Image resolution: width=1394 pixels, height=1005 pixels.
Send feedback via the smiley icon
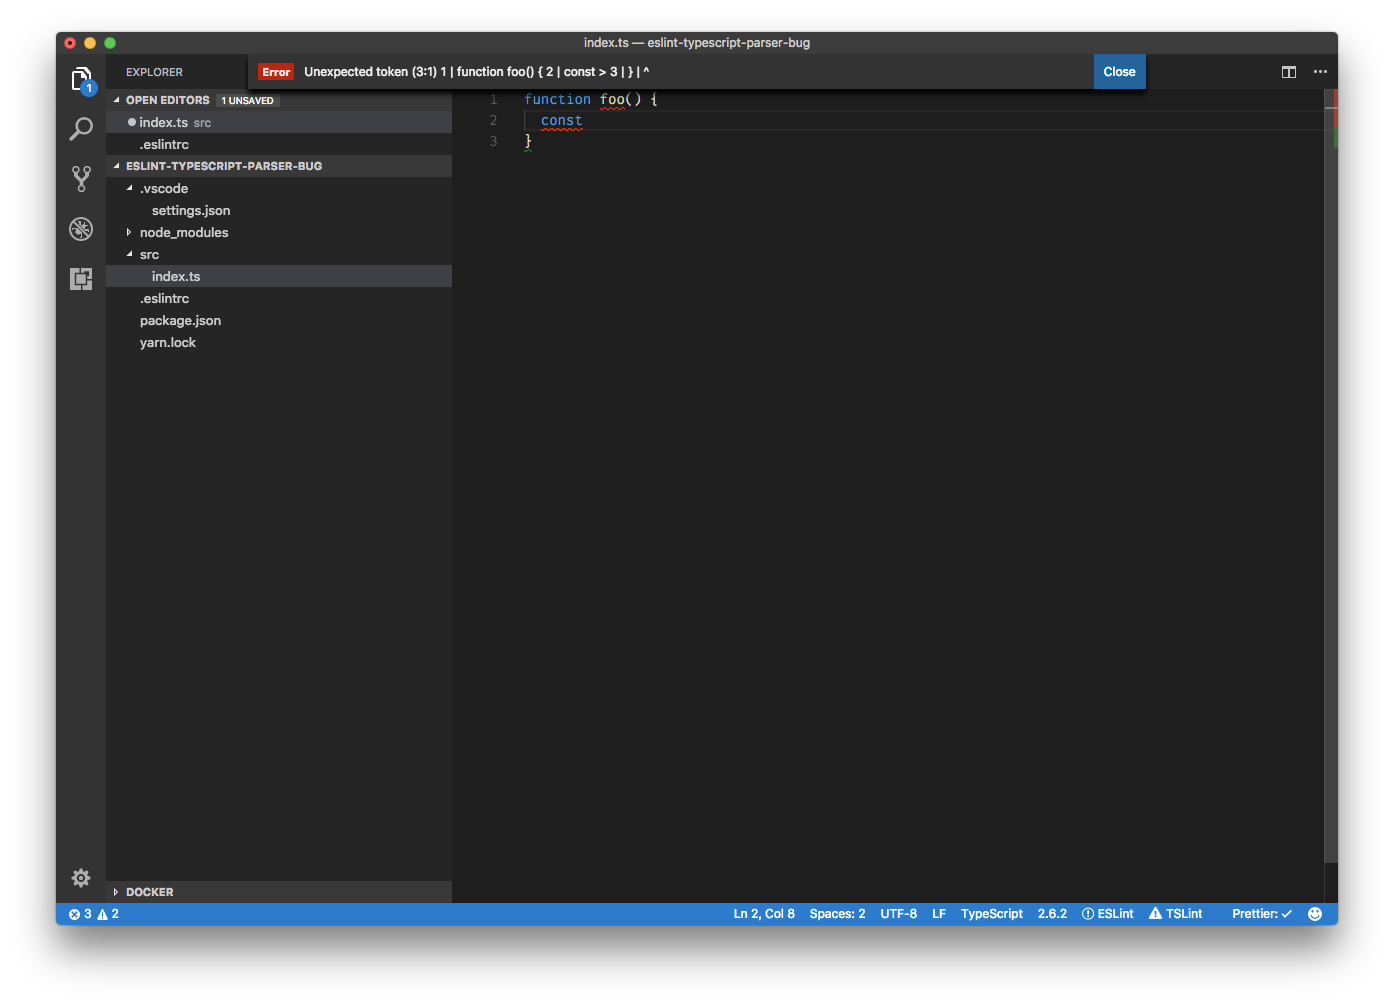1315,913
